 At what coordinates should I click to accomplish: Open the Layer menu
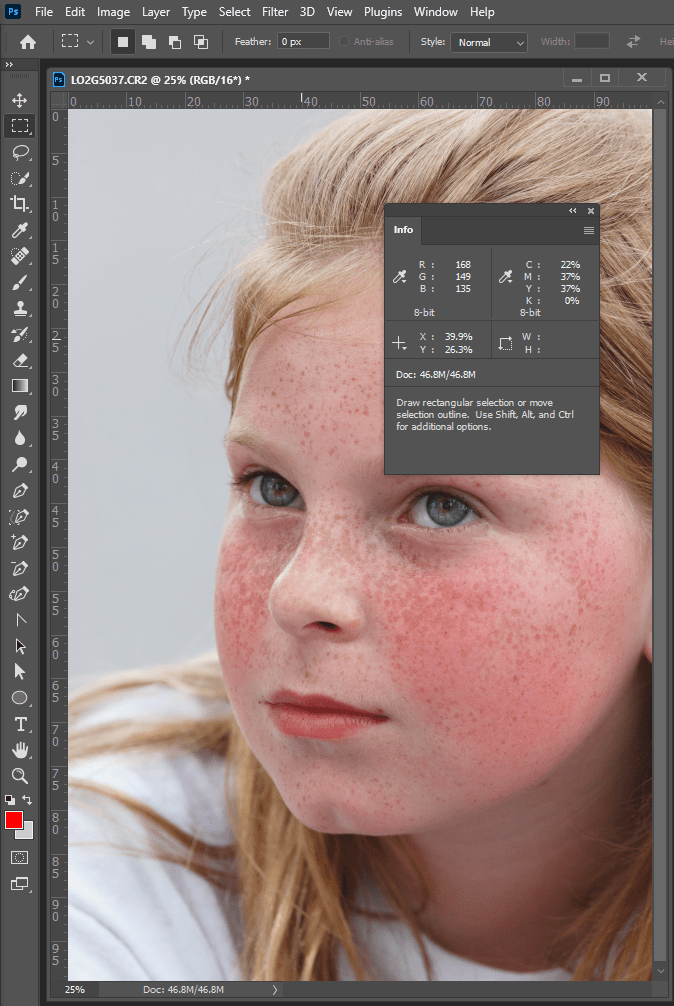point(156,12)
